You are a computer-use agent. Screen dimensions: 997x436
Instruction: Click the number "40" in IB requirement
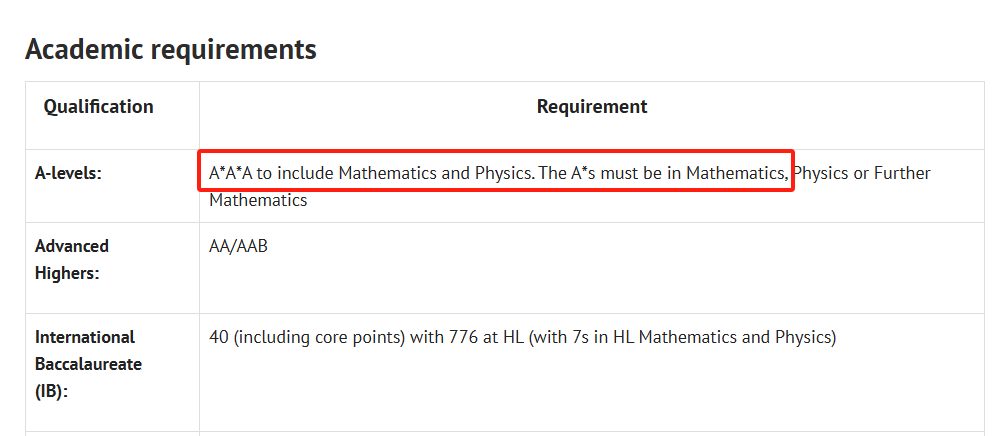(x=219, y=337)
